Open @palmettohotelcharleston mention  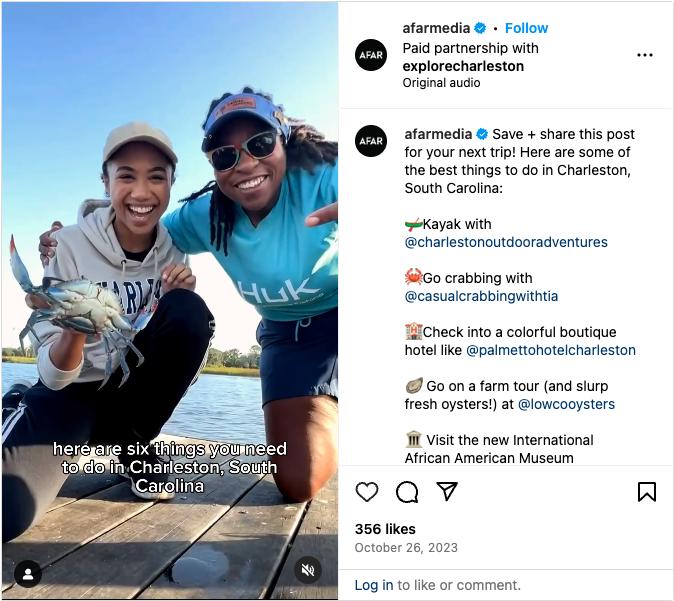551,350
